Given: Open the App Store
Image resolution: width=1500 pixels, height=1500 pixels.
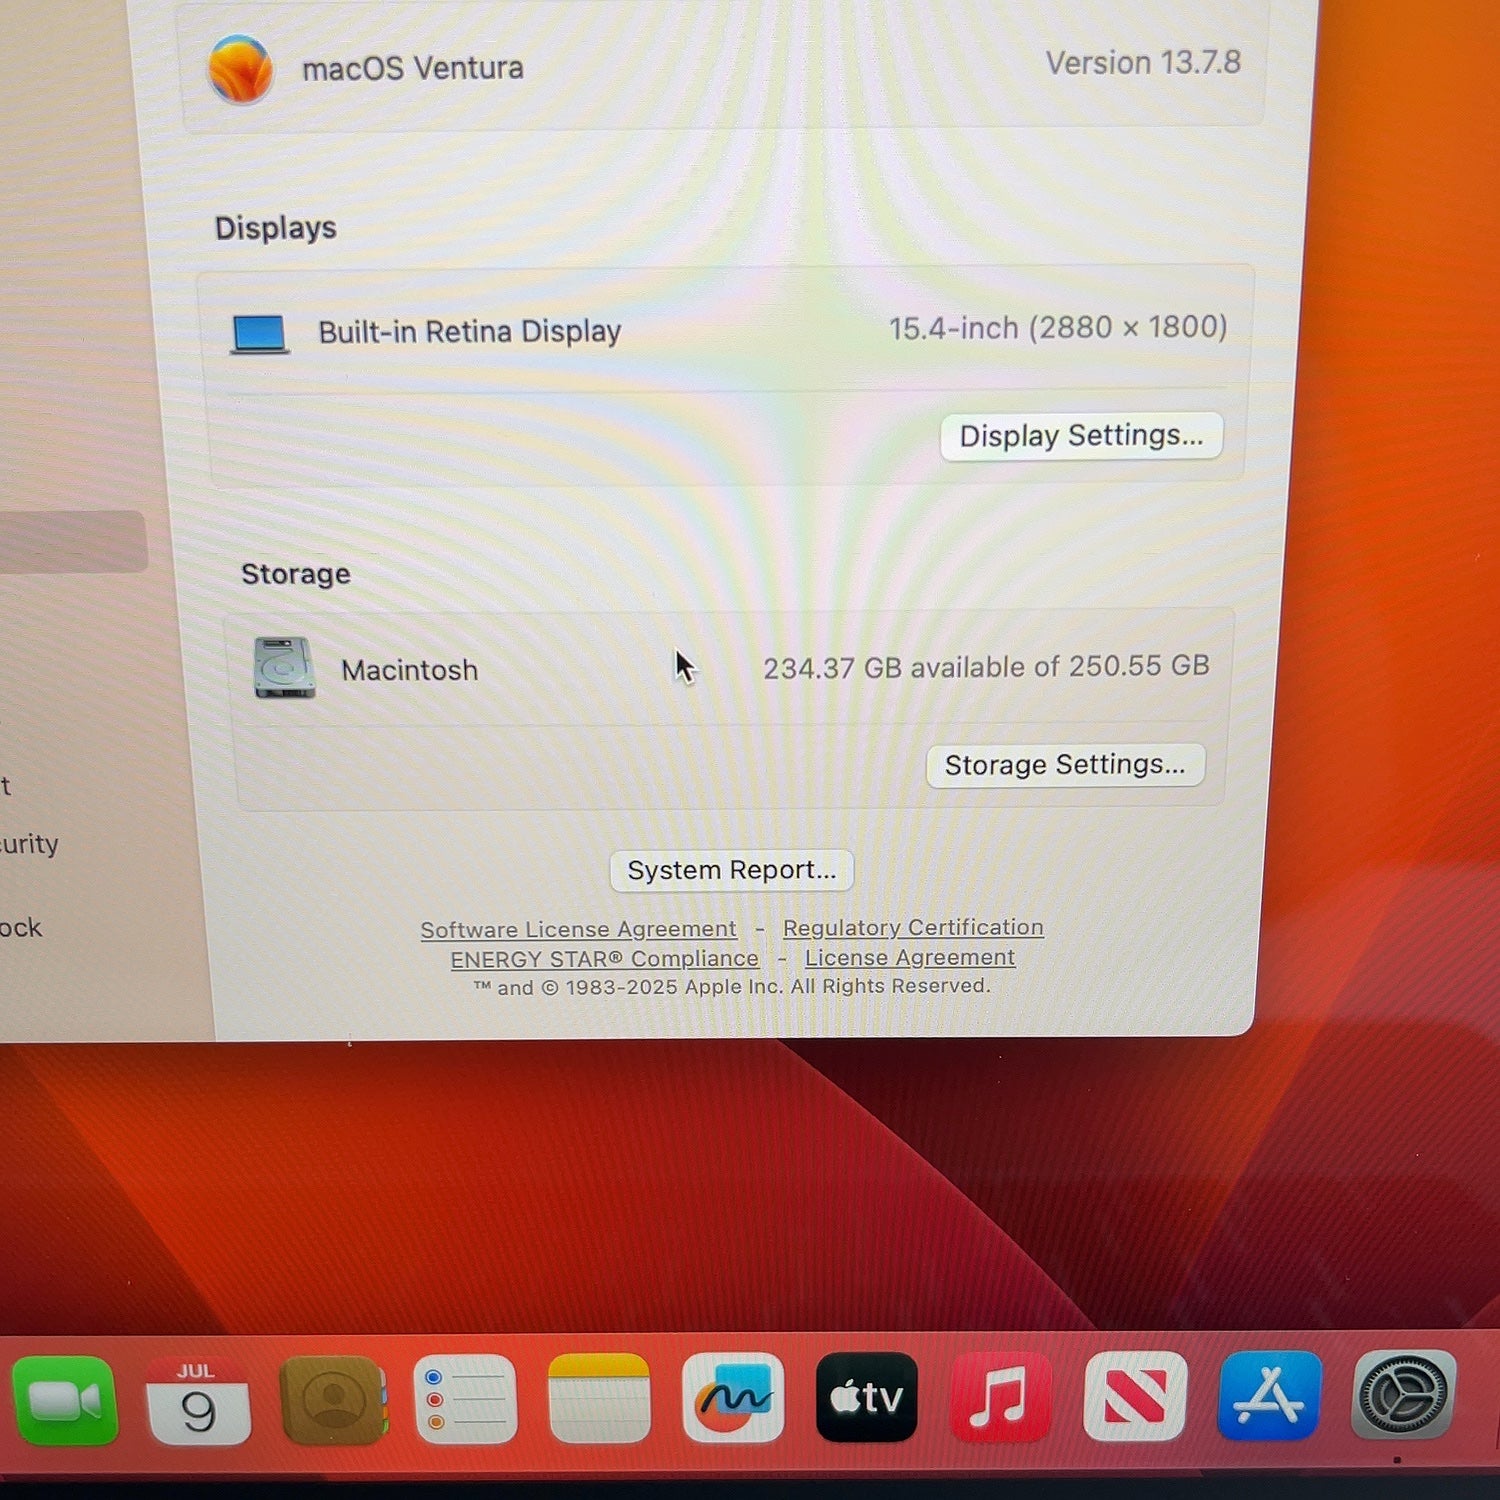Looking at the screenshot, I should 1269,1395.
